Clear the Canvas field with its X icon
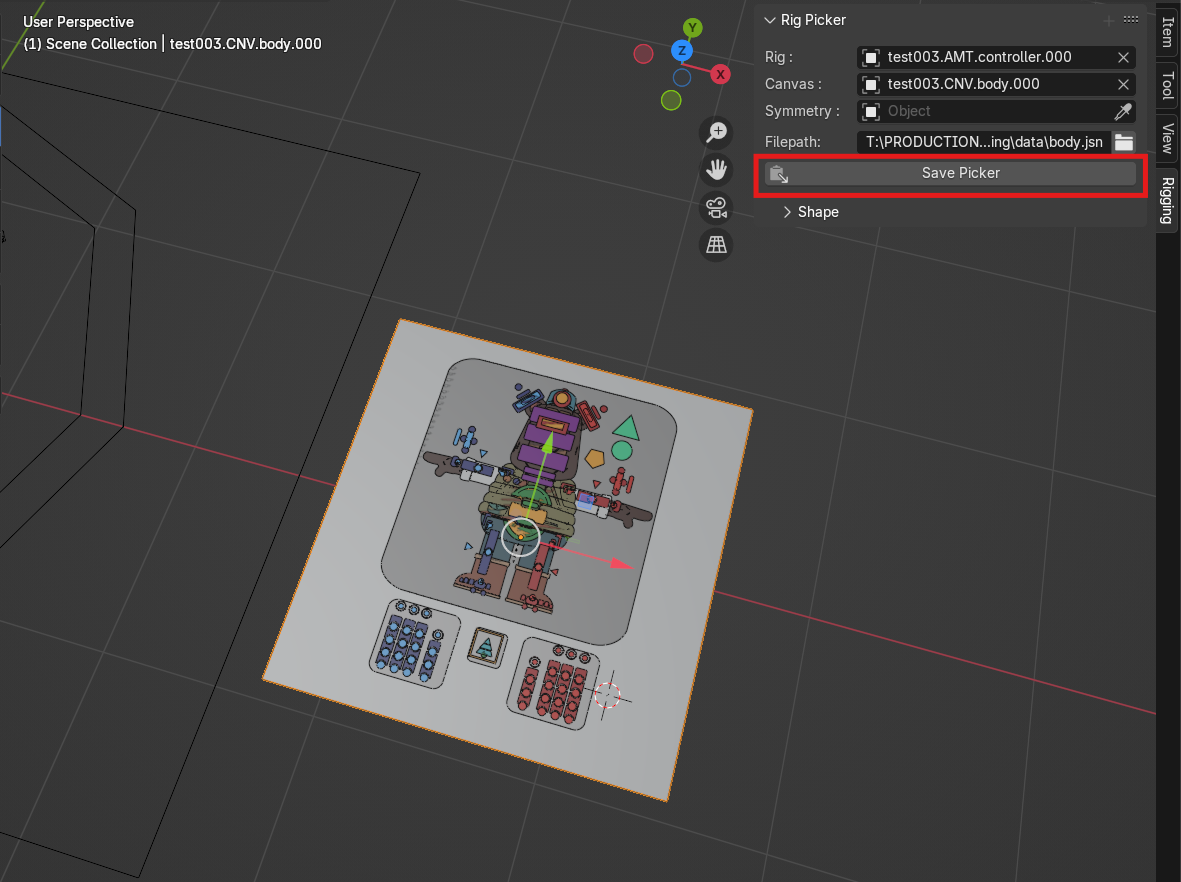The image size is (1181, 882). 1123,84
